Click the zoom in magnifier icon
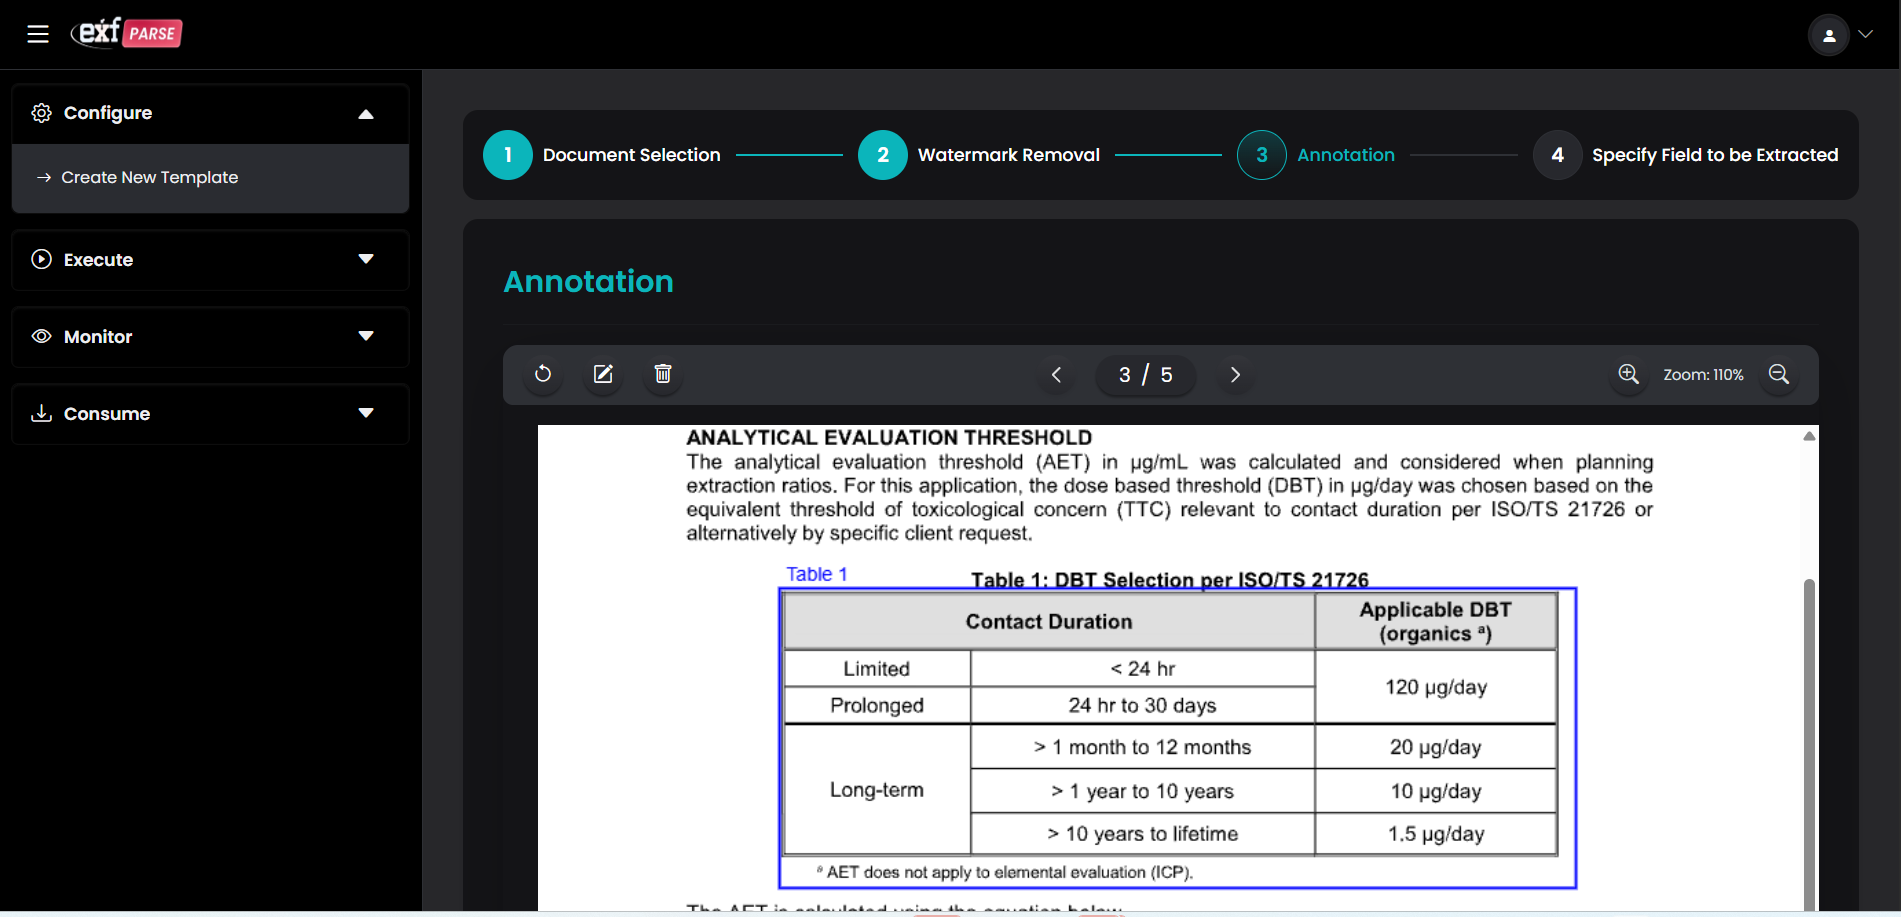1901x917 pixels. (x=1628, y=374)
